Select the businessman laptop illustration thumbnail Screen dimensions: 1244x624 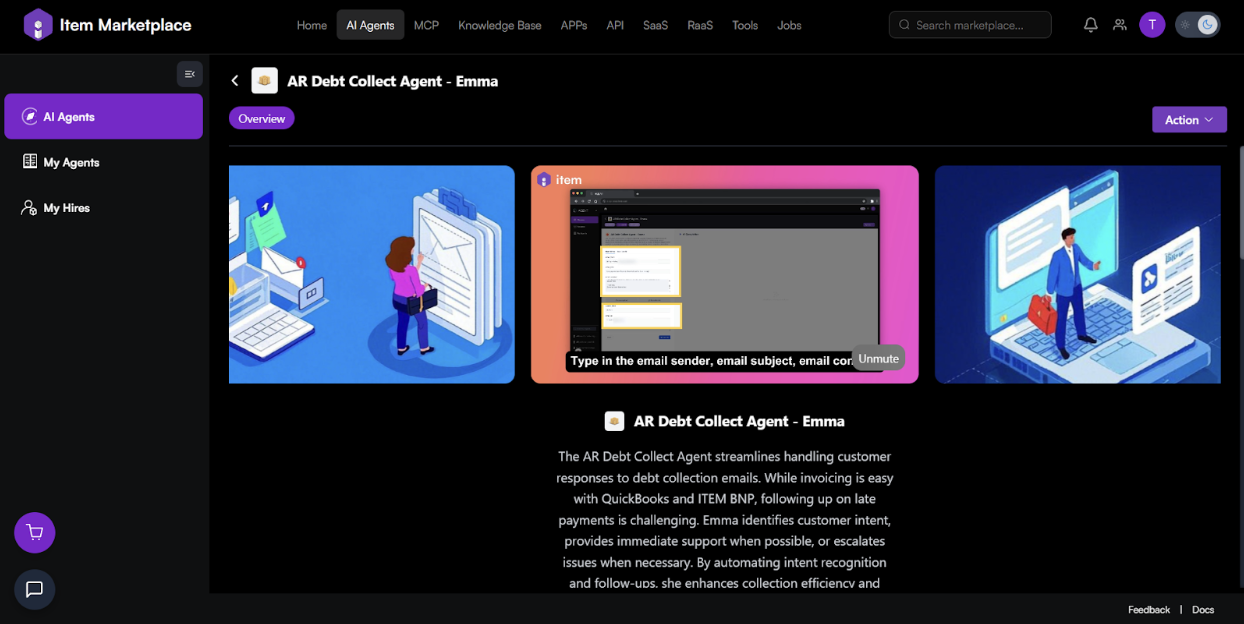[x=1077, y=274]
